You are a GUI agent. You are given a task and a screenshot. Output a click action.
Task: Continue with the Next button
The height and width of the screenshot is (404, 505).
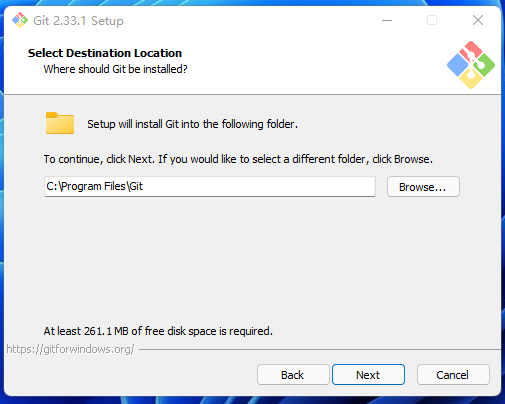(x=368, y=375)
